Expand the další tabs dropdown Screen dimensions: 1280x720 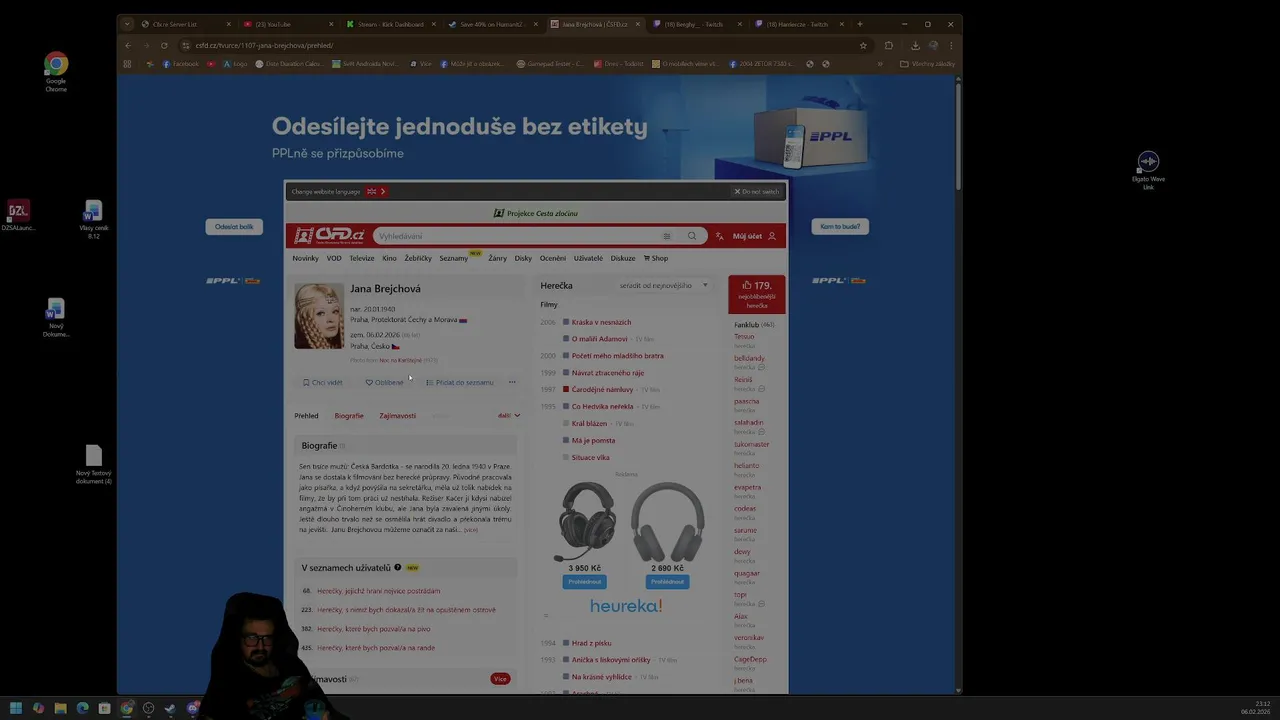[509, 415]
